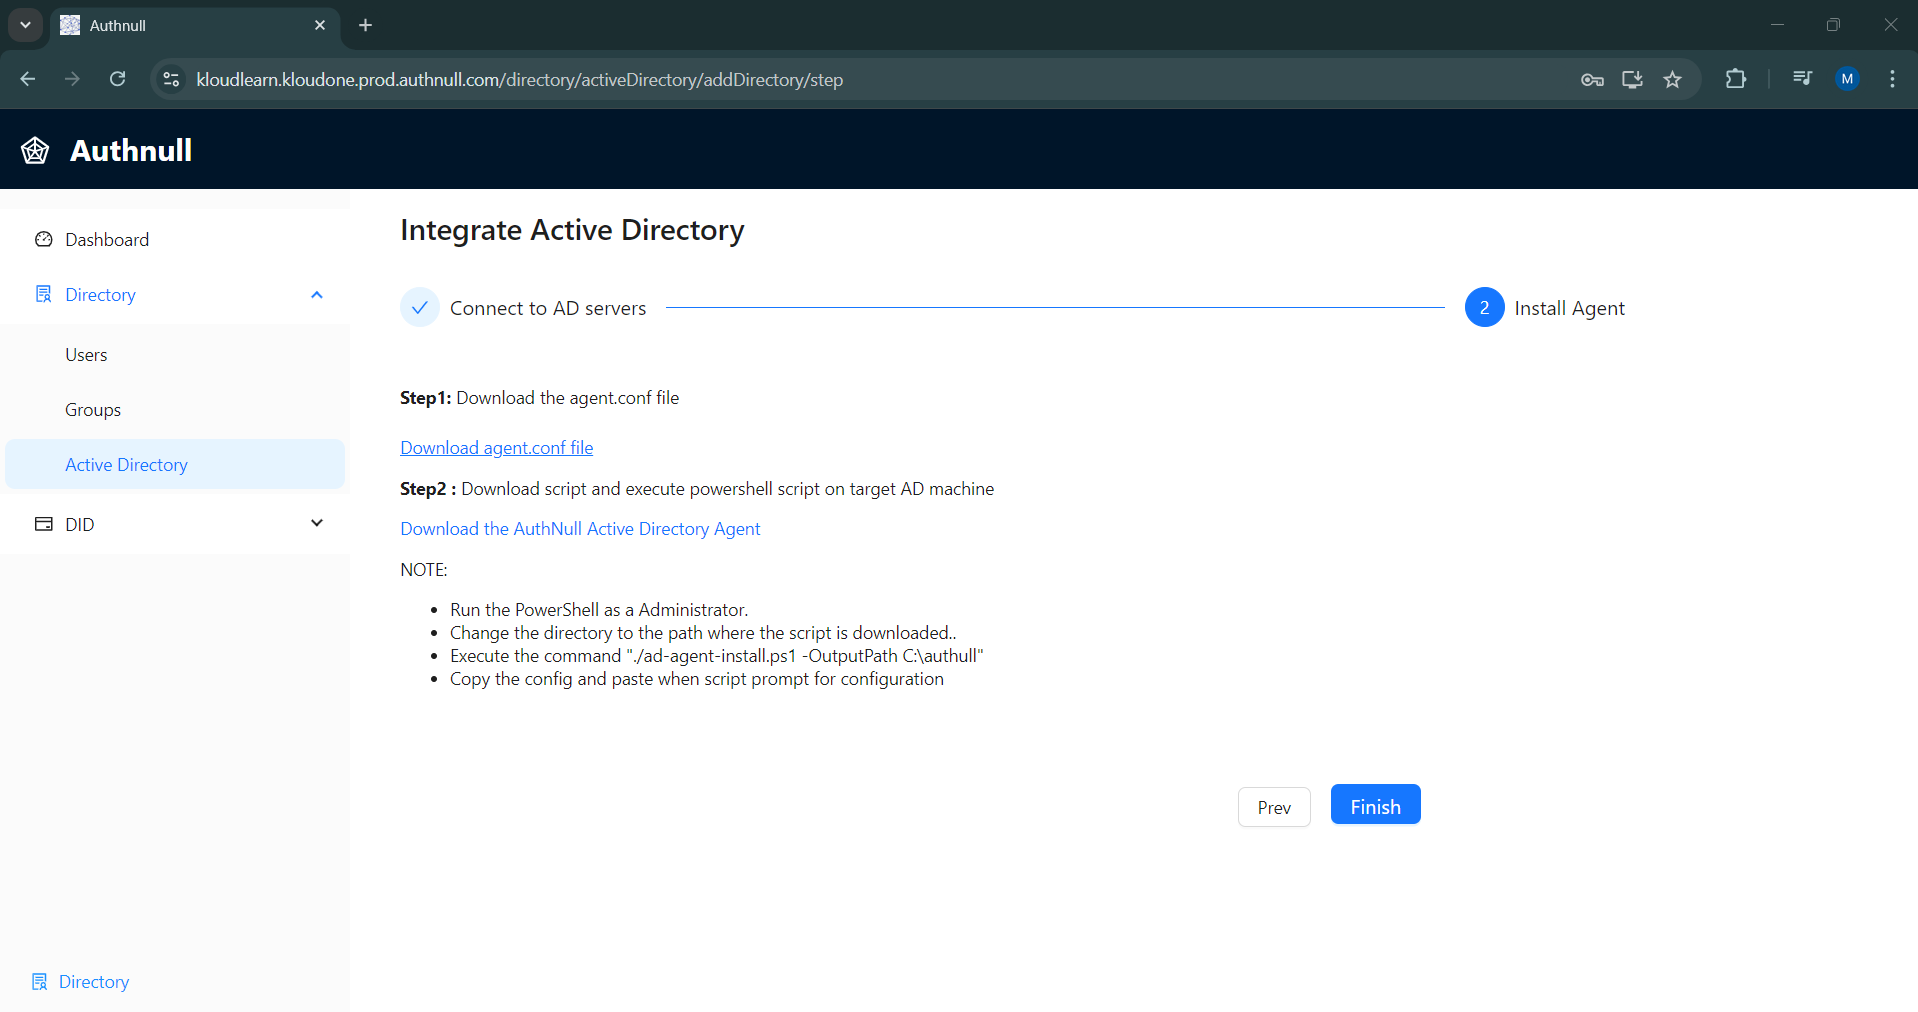Click the Finish button

coord(1375,805)
